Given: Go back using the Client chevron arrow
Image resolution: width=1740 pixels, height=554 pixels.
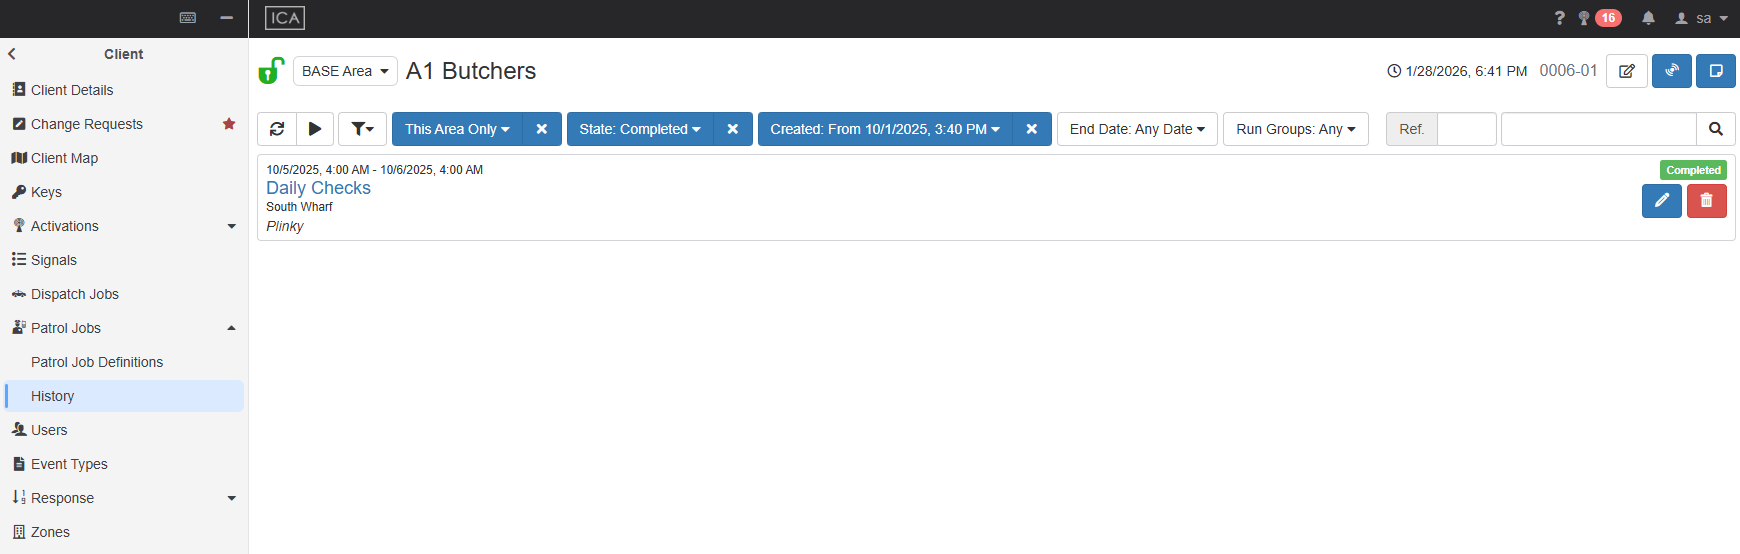Looking at the screenshot, I should pyautogui.click(x=12, y=54).
